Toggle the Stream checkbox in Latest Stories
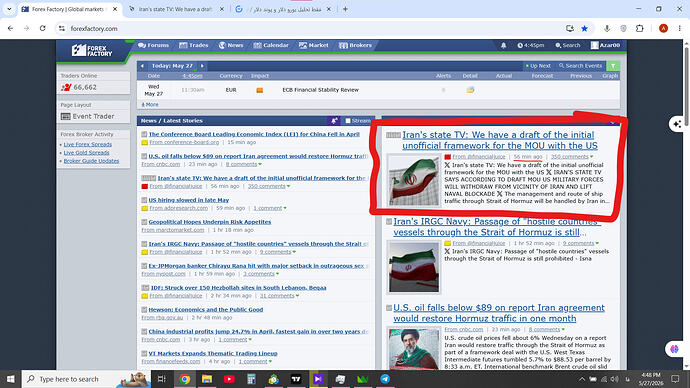 pos(348,121)
